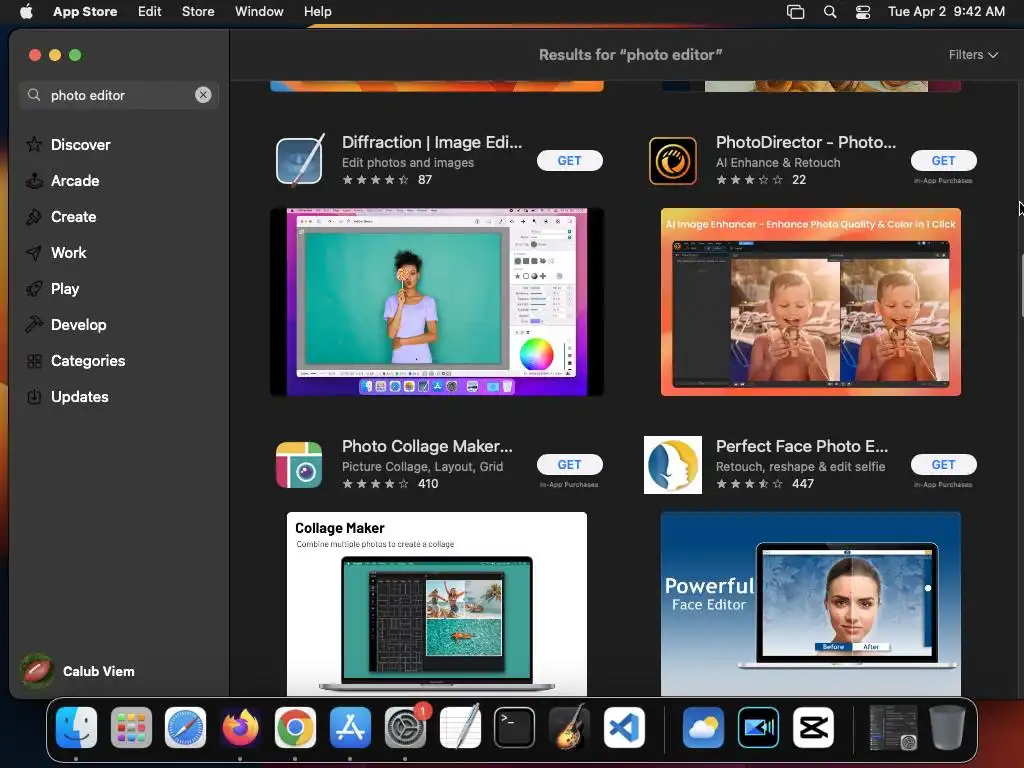Click the App Store Dock icon
This screenshot has height=768, width=1024.
pyautogui.click(x=350, y=728)
